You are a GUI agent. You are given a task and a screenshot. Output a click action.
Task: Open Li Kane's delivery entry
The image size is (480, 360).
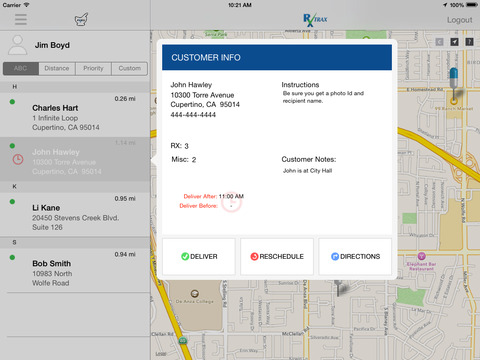(75, 214)
